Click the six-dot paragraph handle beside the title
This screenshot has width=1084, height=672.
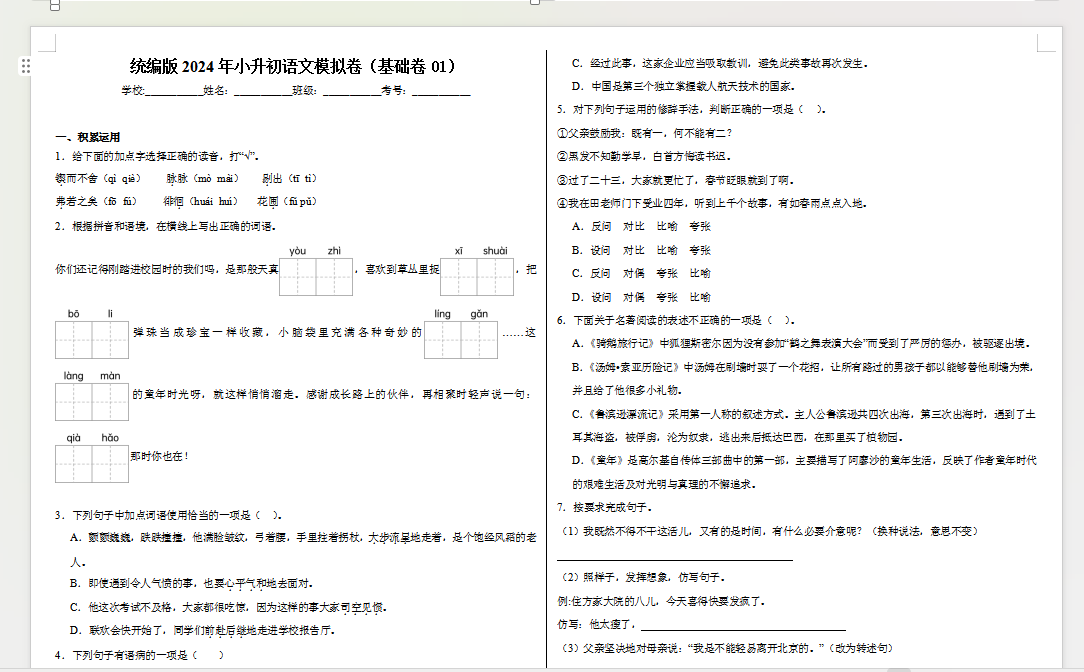click(26, 66)
